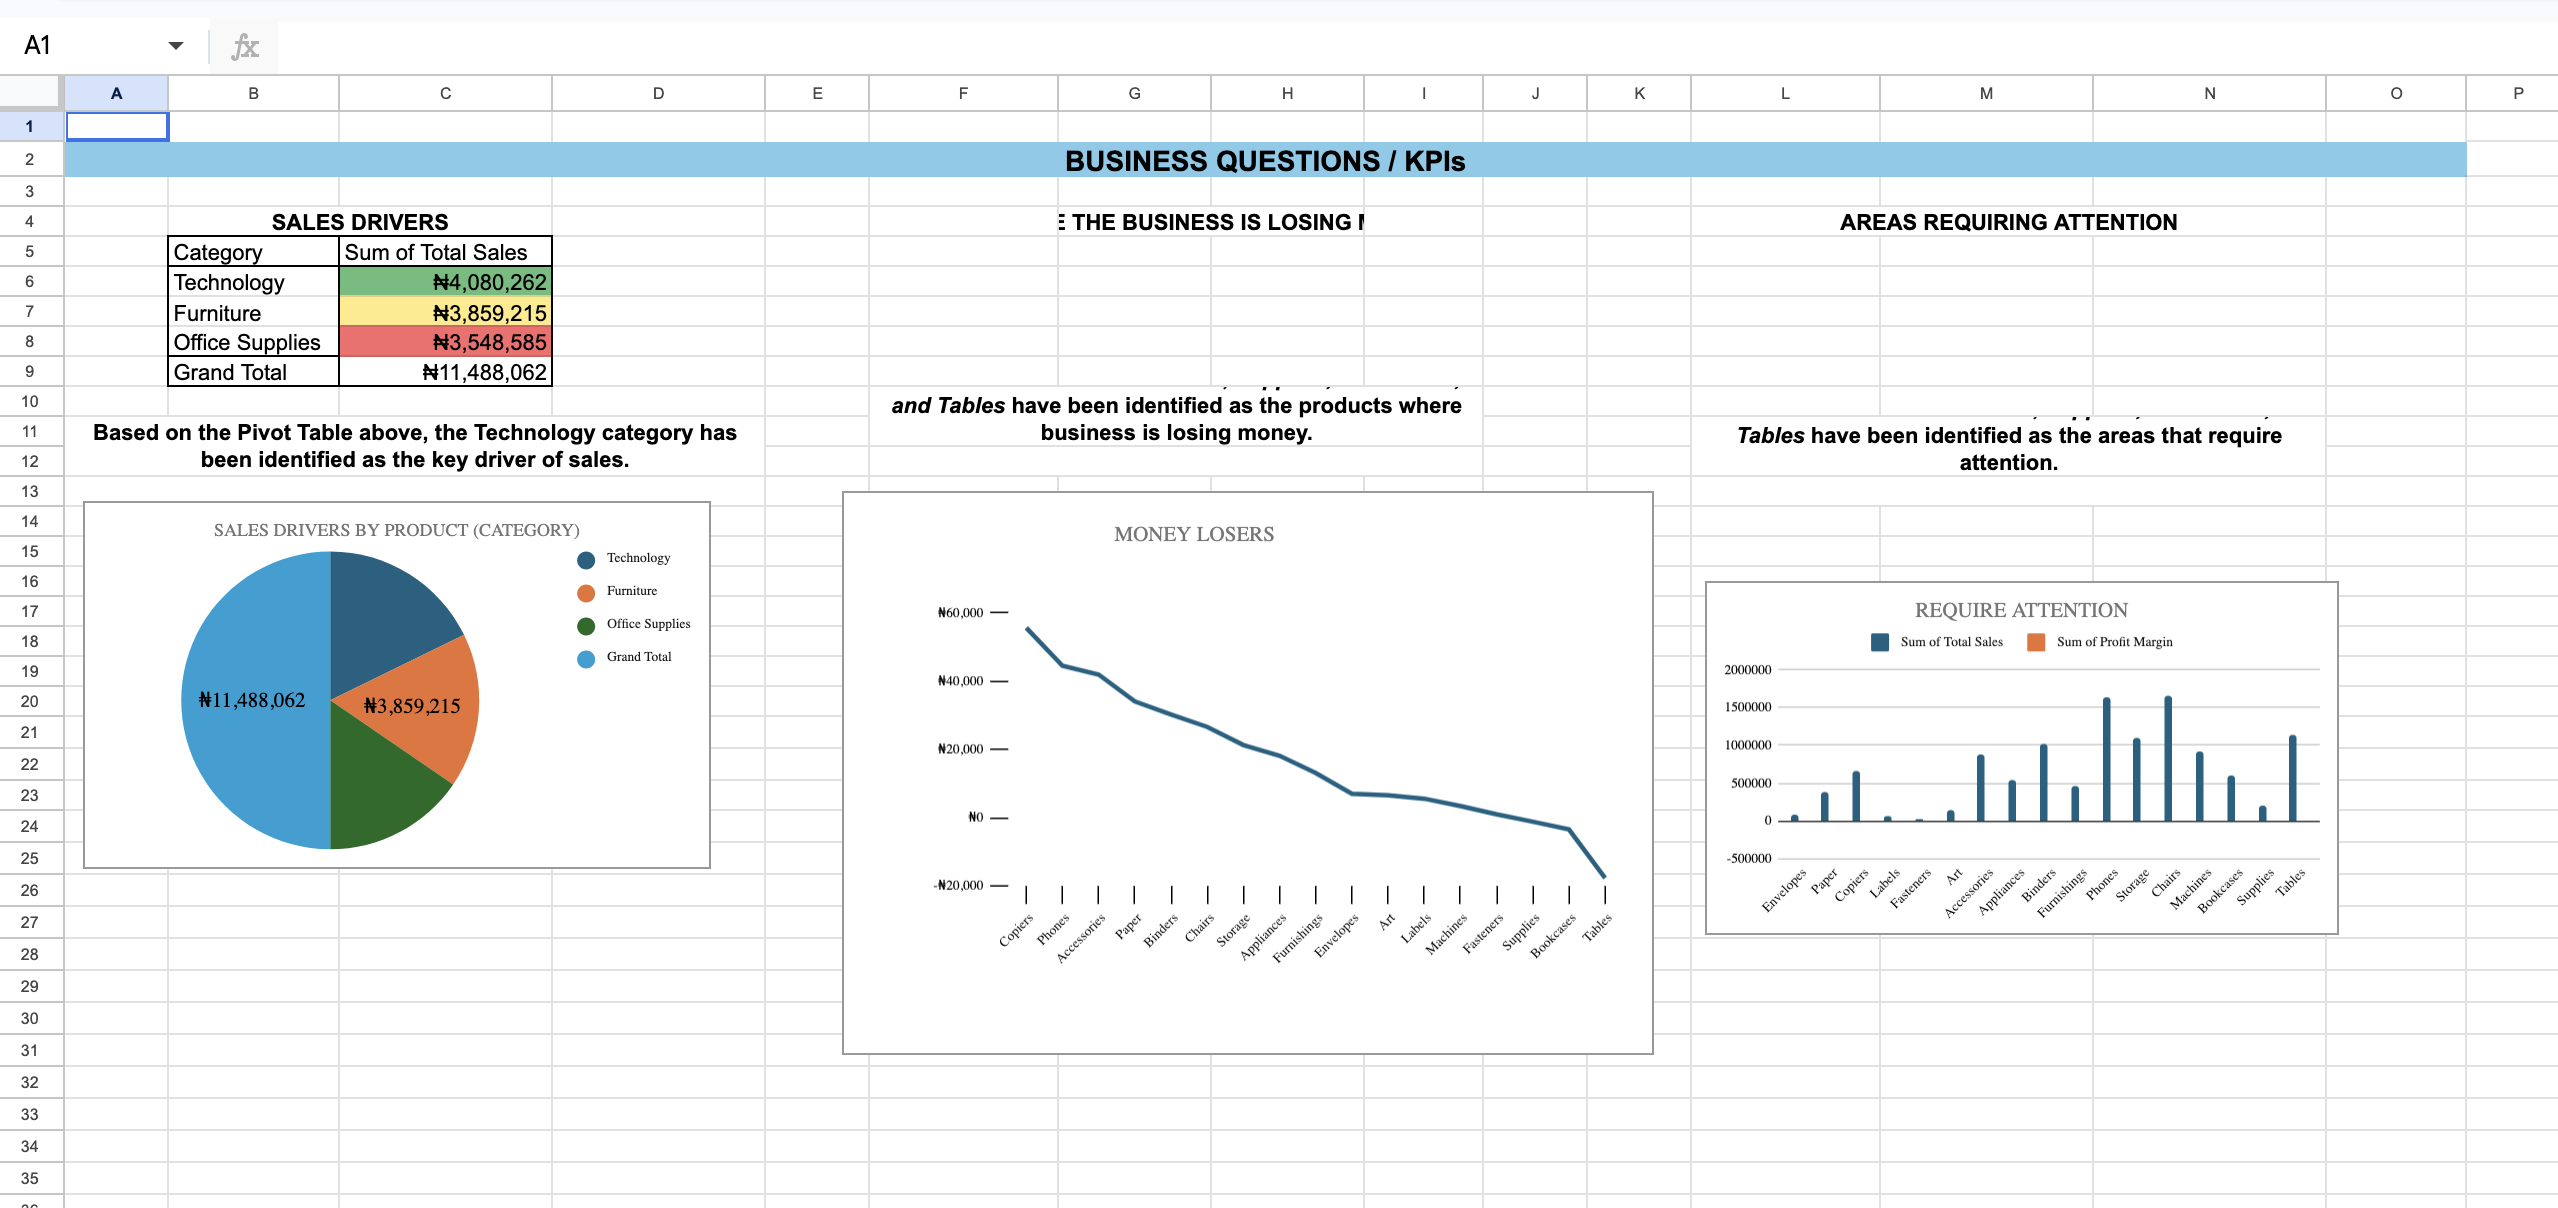
Task: Click the REQUIRE ATTENTION chart title
Action: (2021, 610)
